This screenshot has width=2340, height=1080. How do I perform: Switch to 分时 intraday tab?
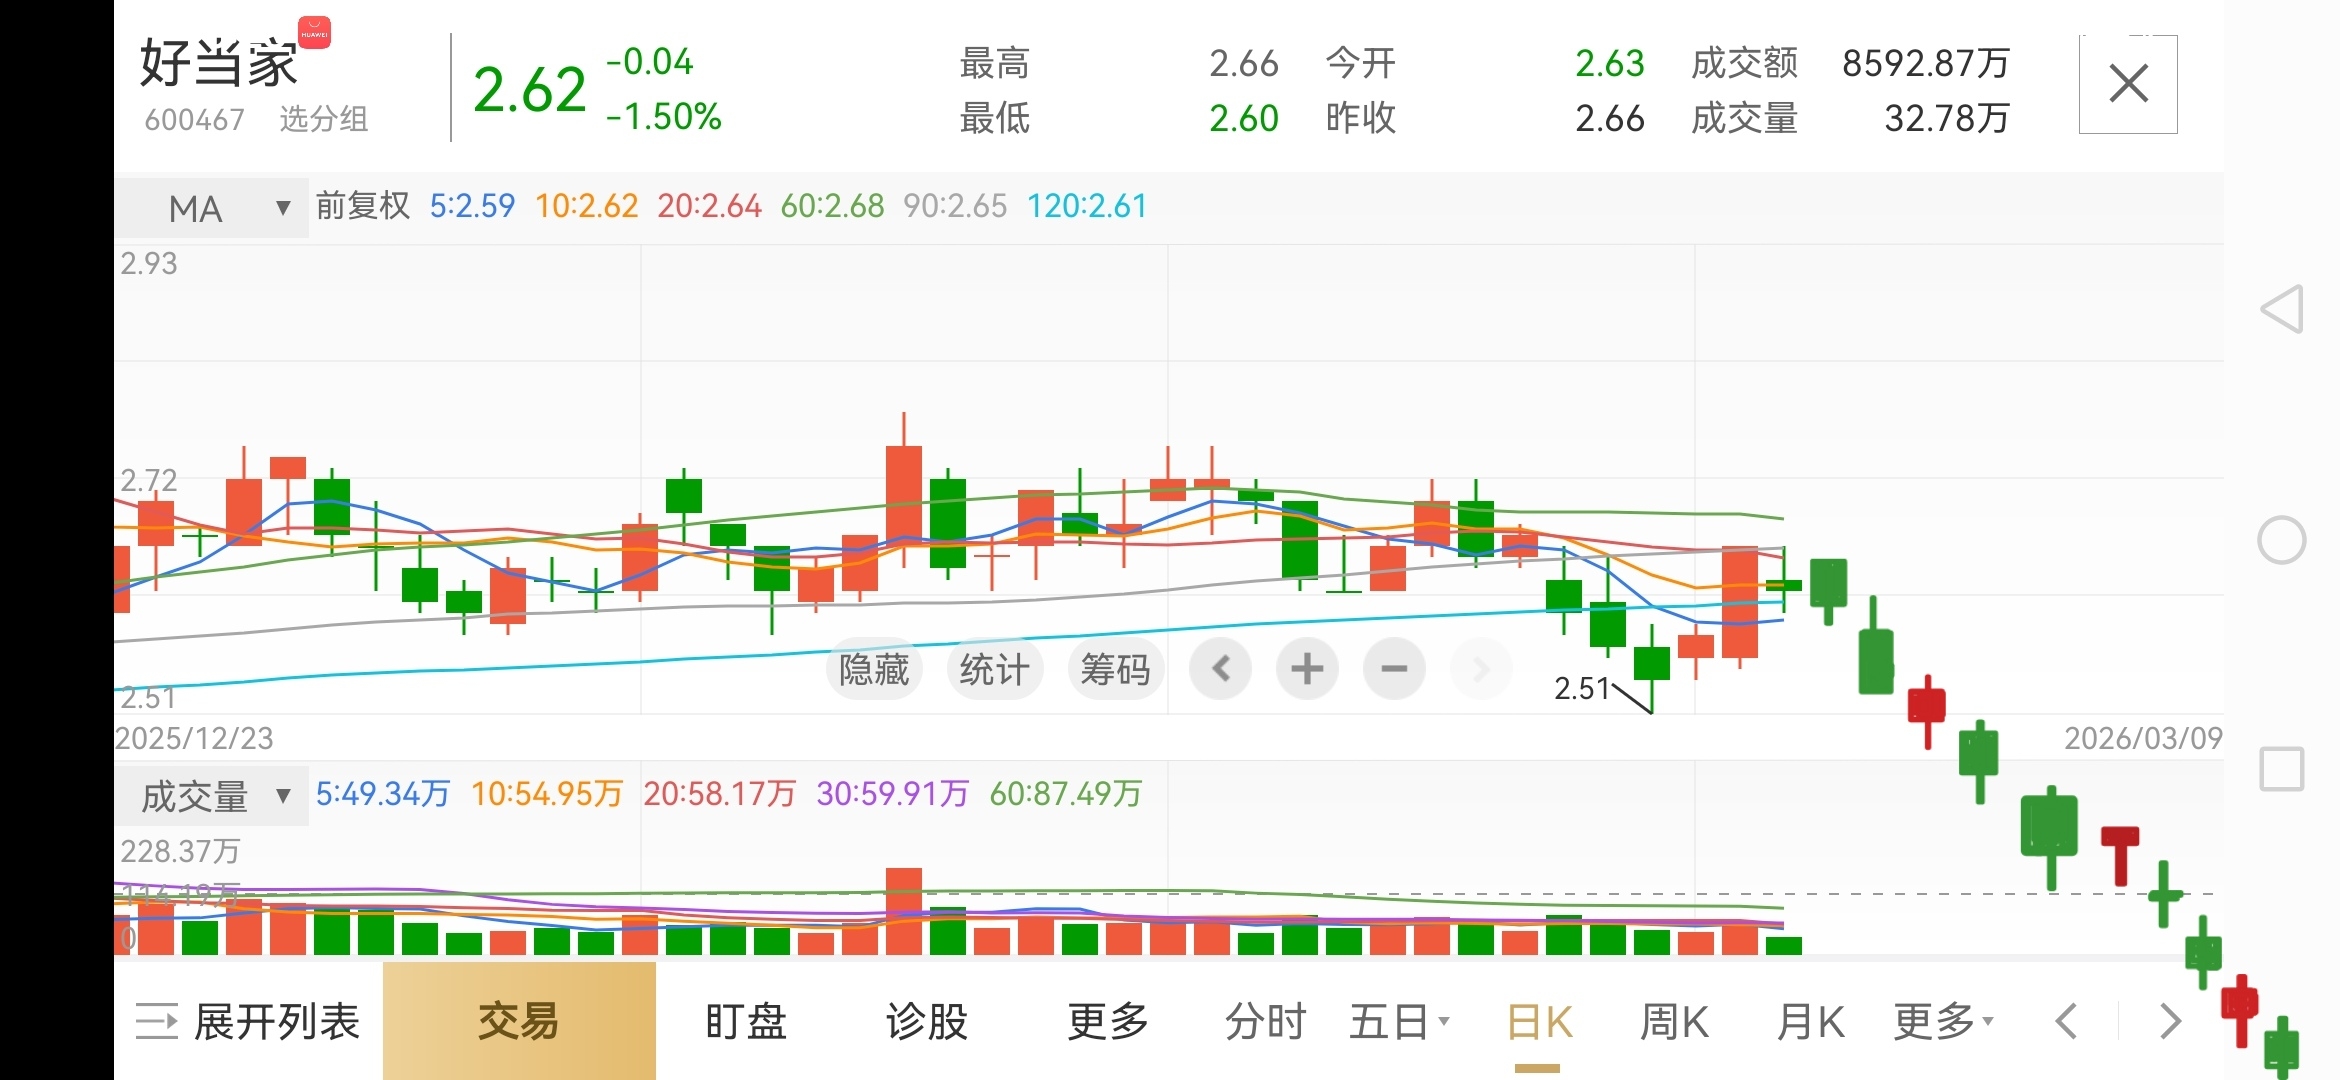pos(1266,1022)
